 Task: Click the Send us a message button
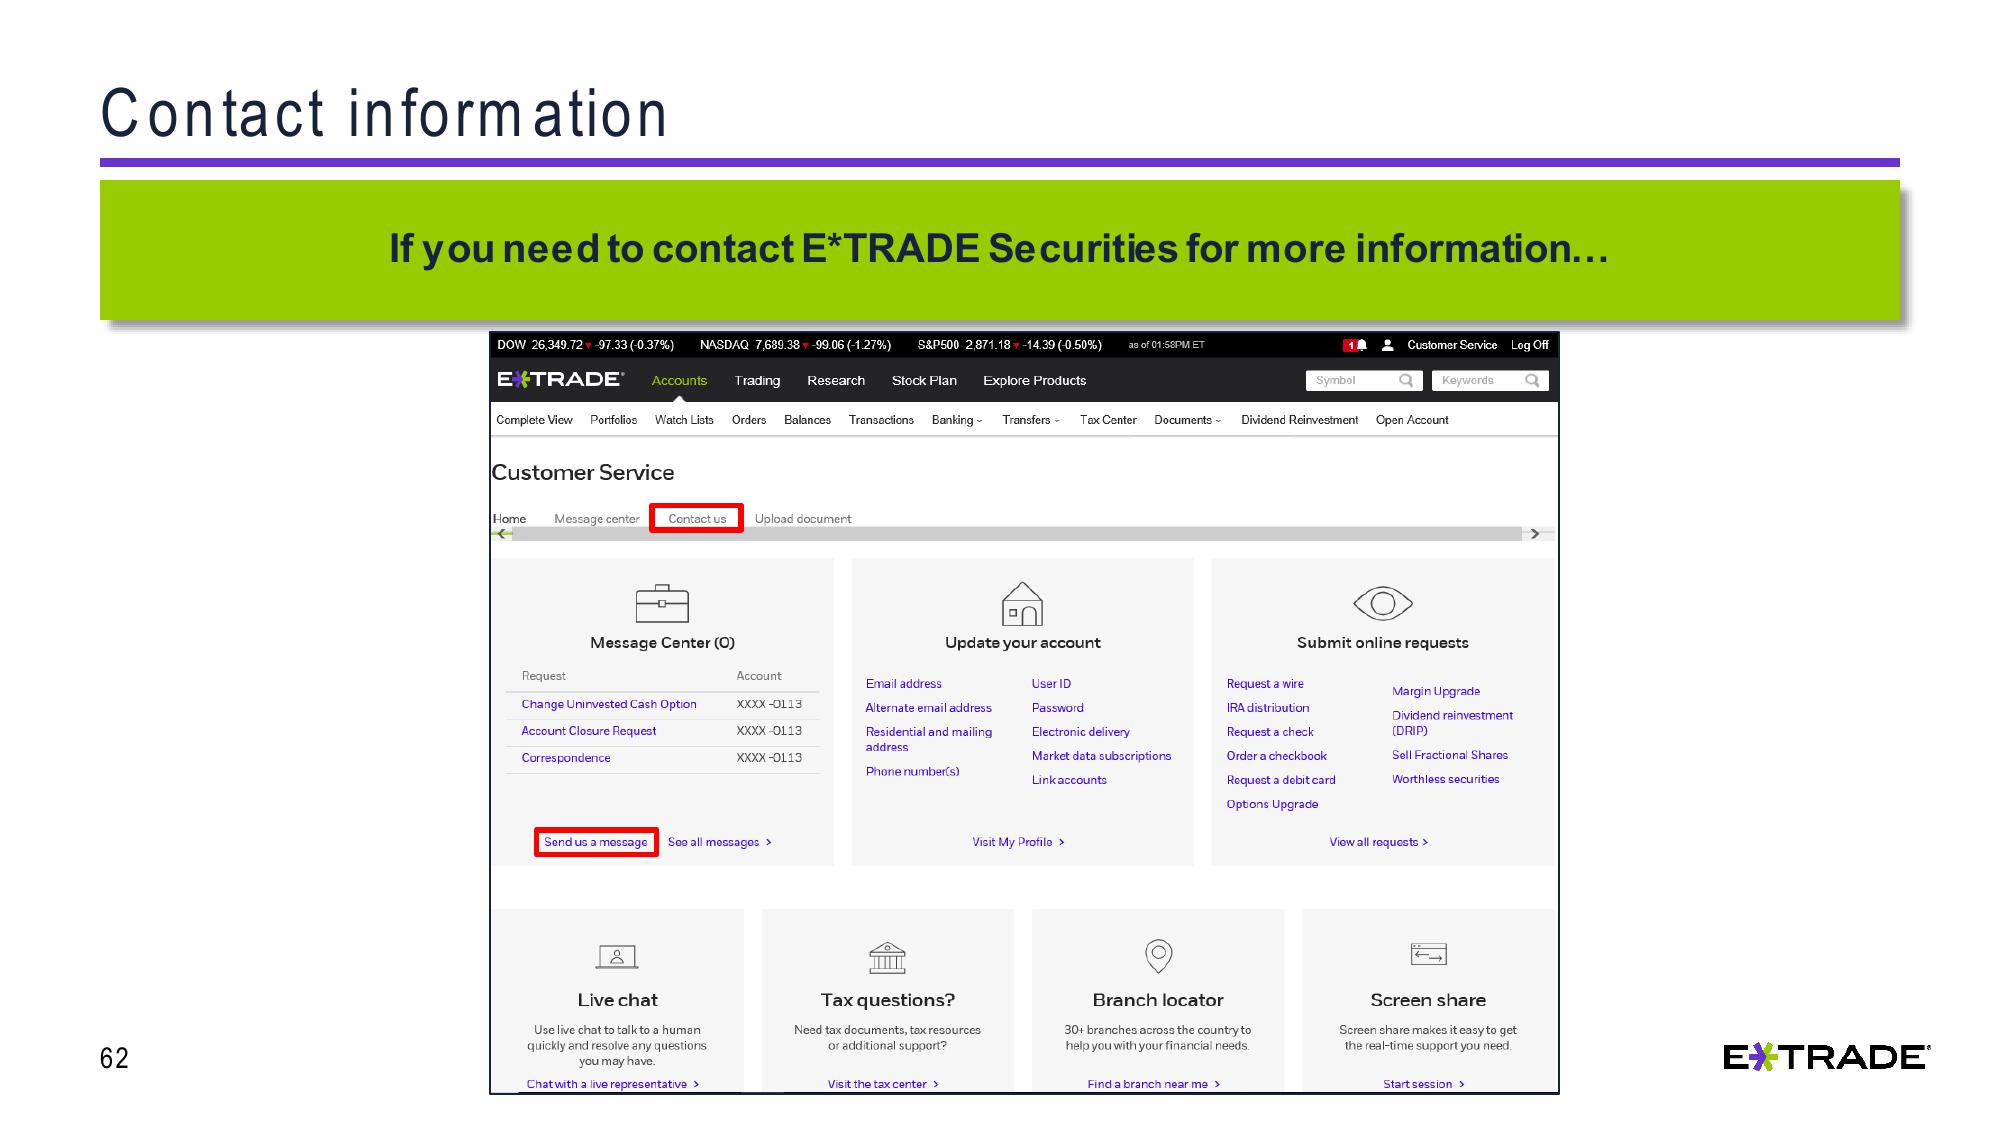tap(593, 841)
